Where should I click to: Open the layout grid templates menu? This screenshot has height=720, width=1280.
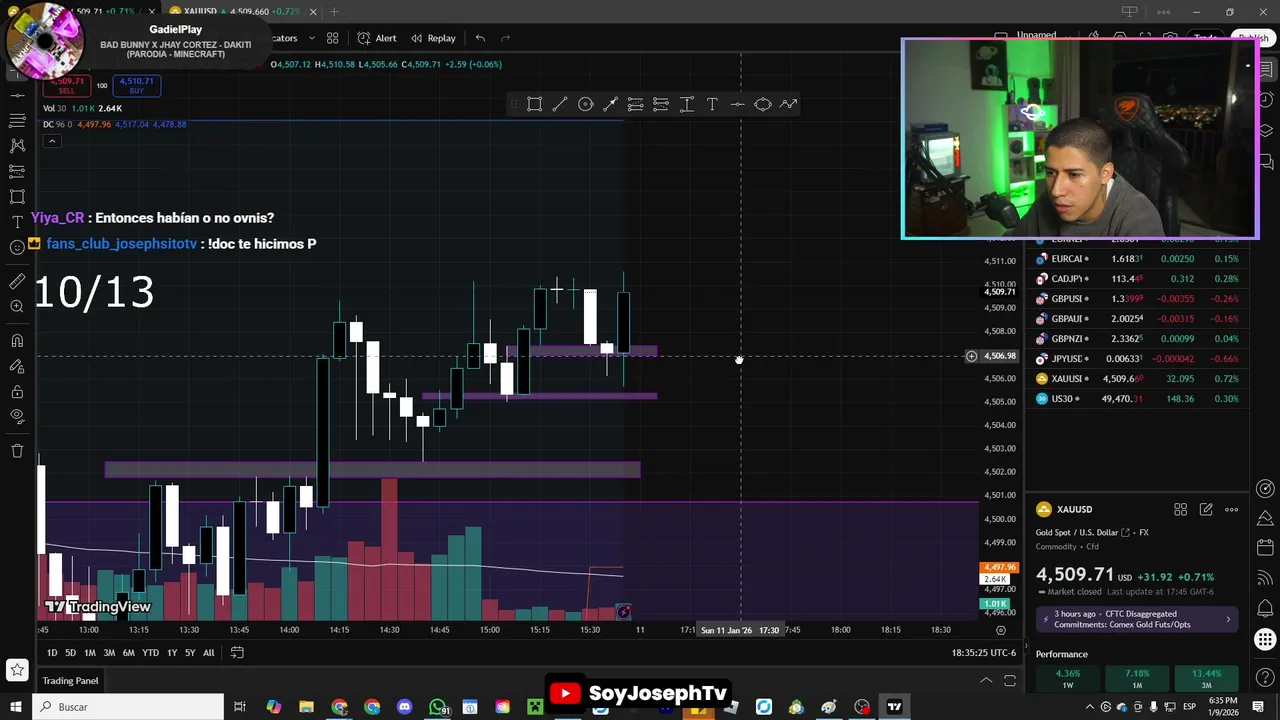332,38
